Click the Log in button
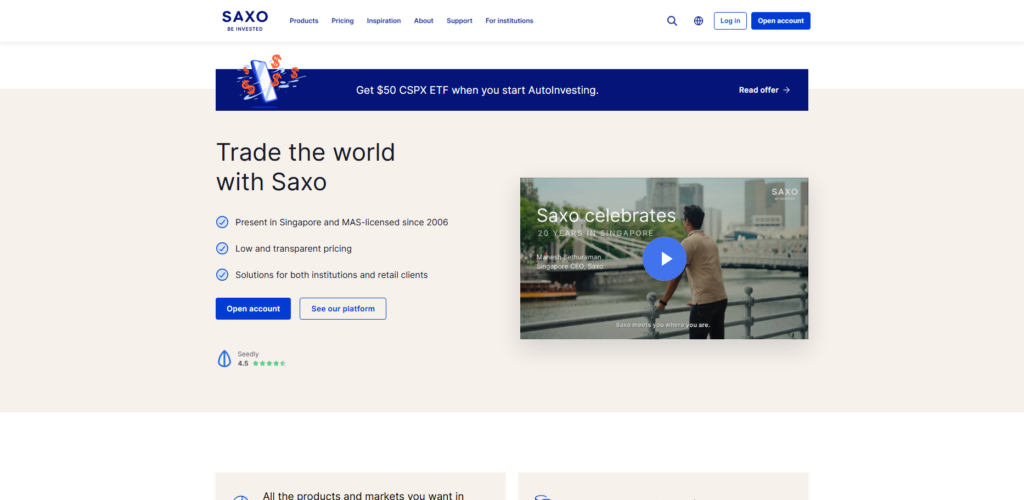The height and width of the screenshot is (500, 1024). click(730, 21)
